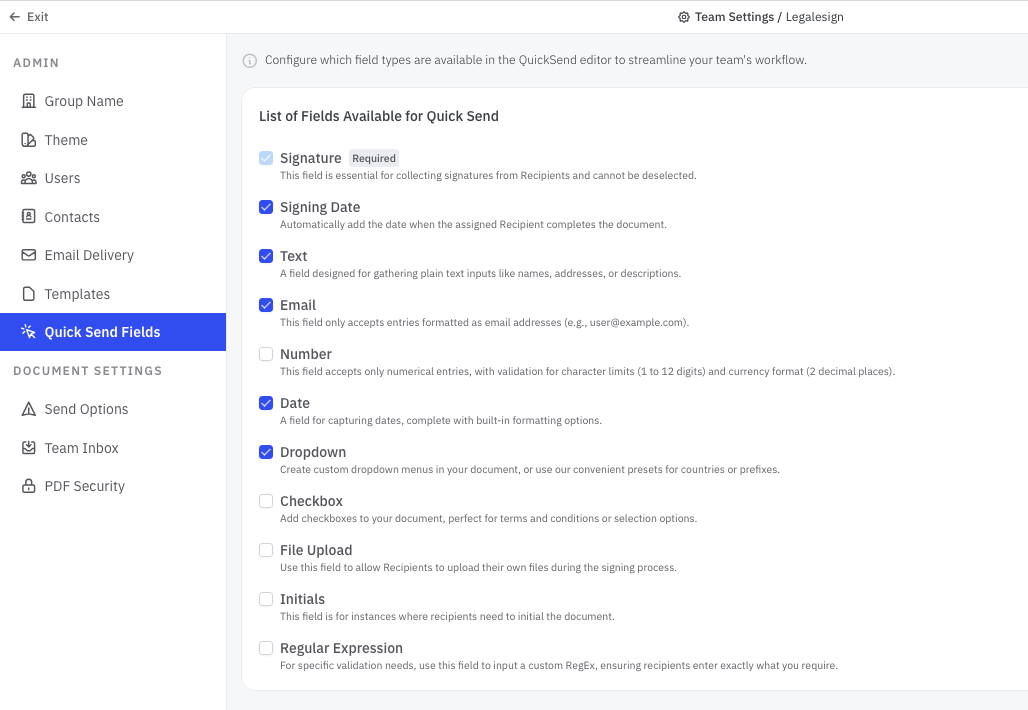Click the PDF Security padlock icon
The height and width of the screenshot is (710, 1028).
(29, 486)
